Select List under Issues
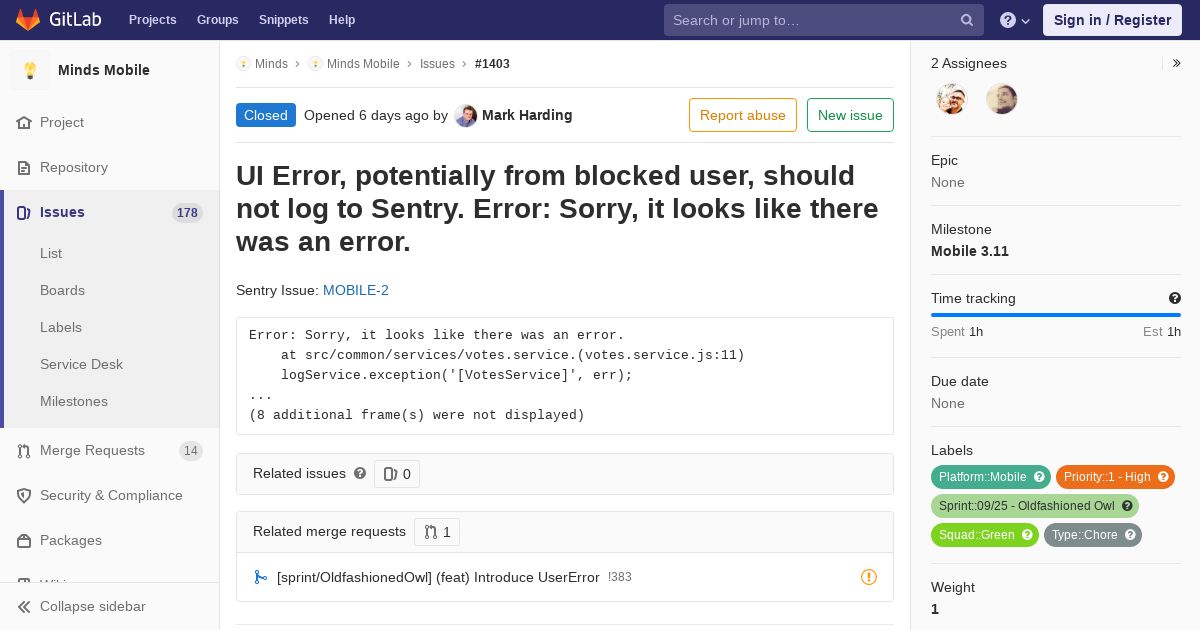 click(51, 253)
